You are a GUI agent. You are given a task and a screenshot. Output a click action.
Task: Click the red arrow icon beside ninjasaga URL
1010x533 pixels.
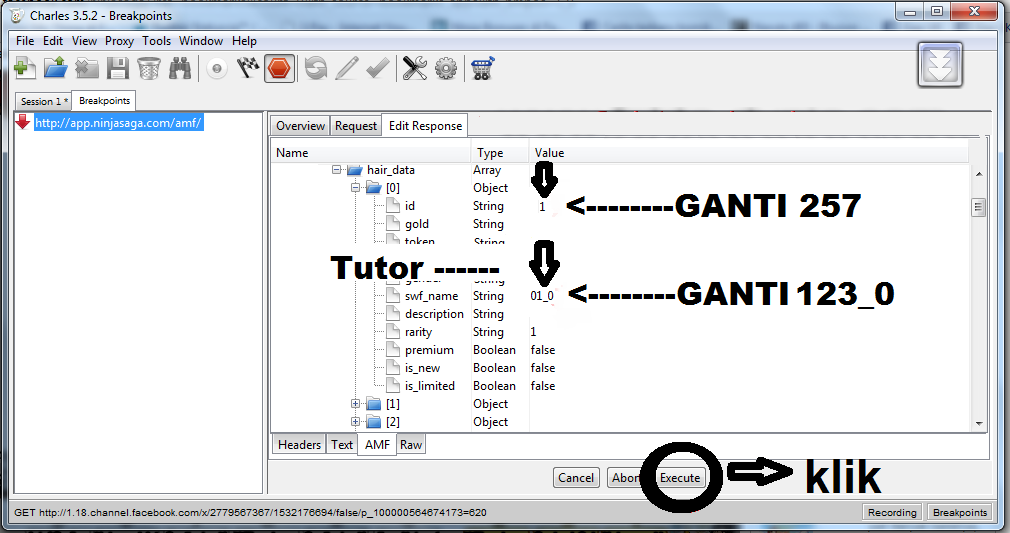(23, 122)
